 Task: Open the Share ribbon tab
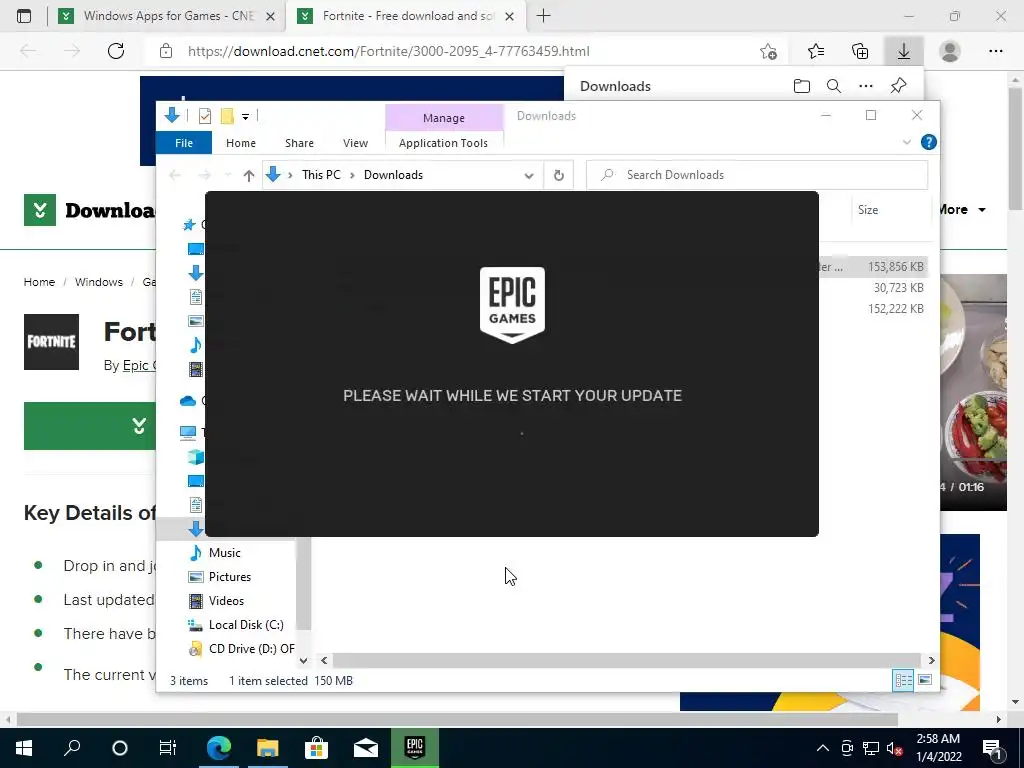pos(299,143)
